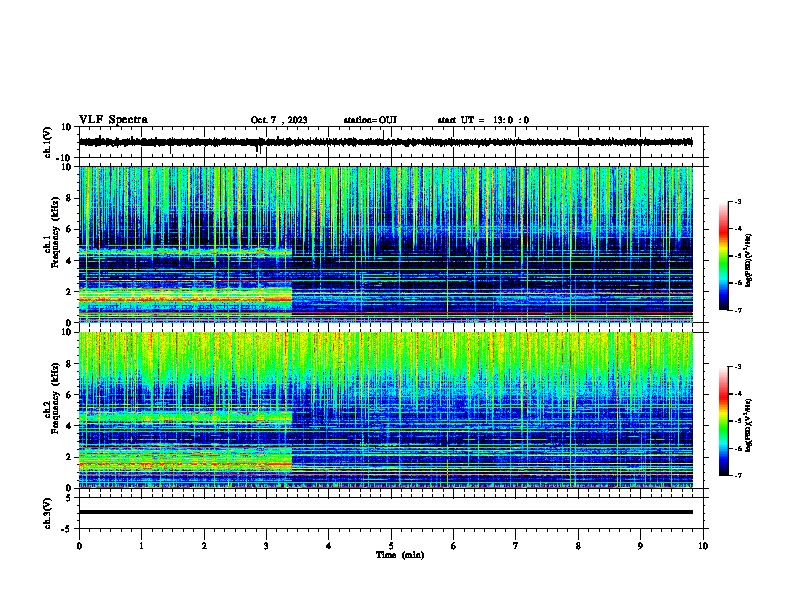Click the "ch.3(V)" axis label
792x612 pixels.
click(48, 513)
